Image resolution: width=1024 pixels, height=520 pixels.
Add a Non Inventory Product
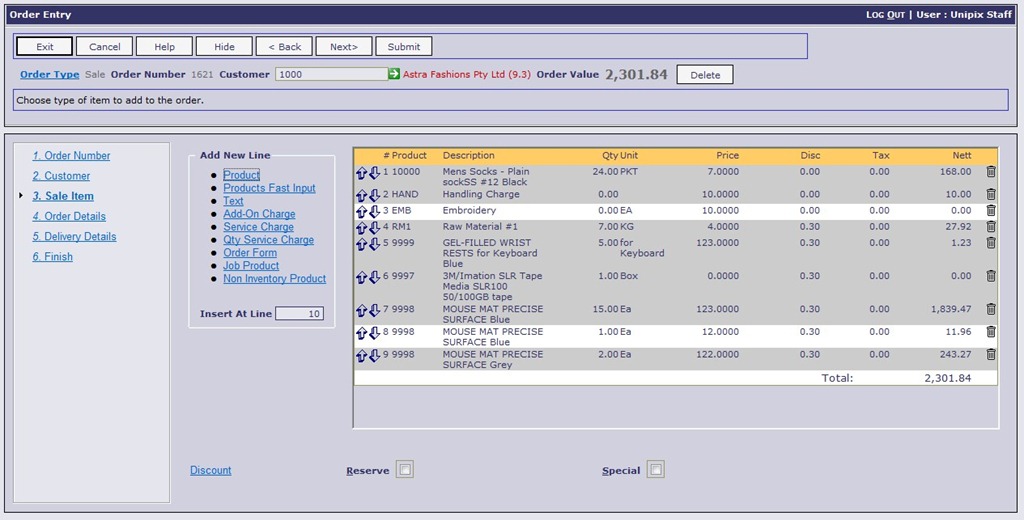pos(275,279)
